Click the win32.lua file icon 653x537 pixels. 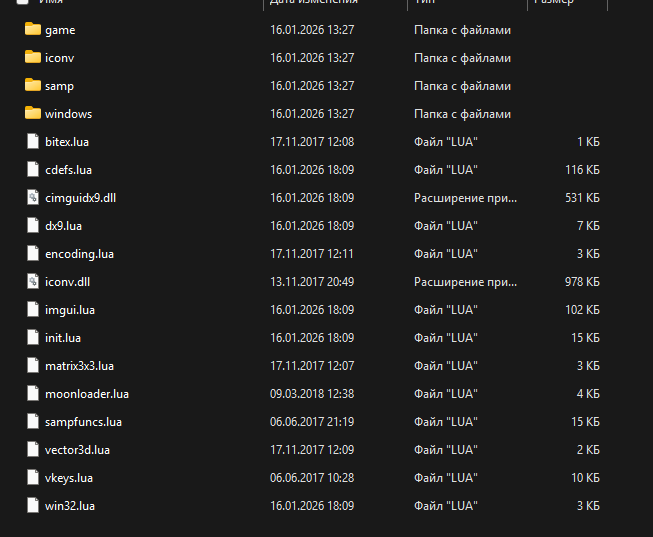pyautogui.click(x=33, y=506)
